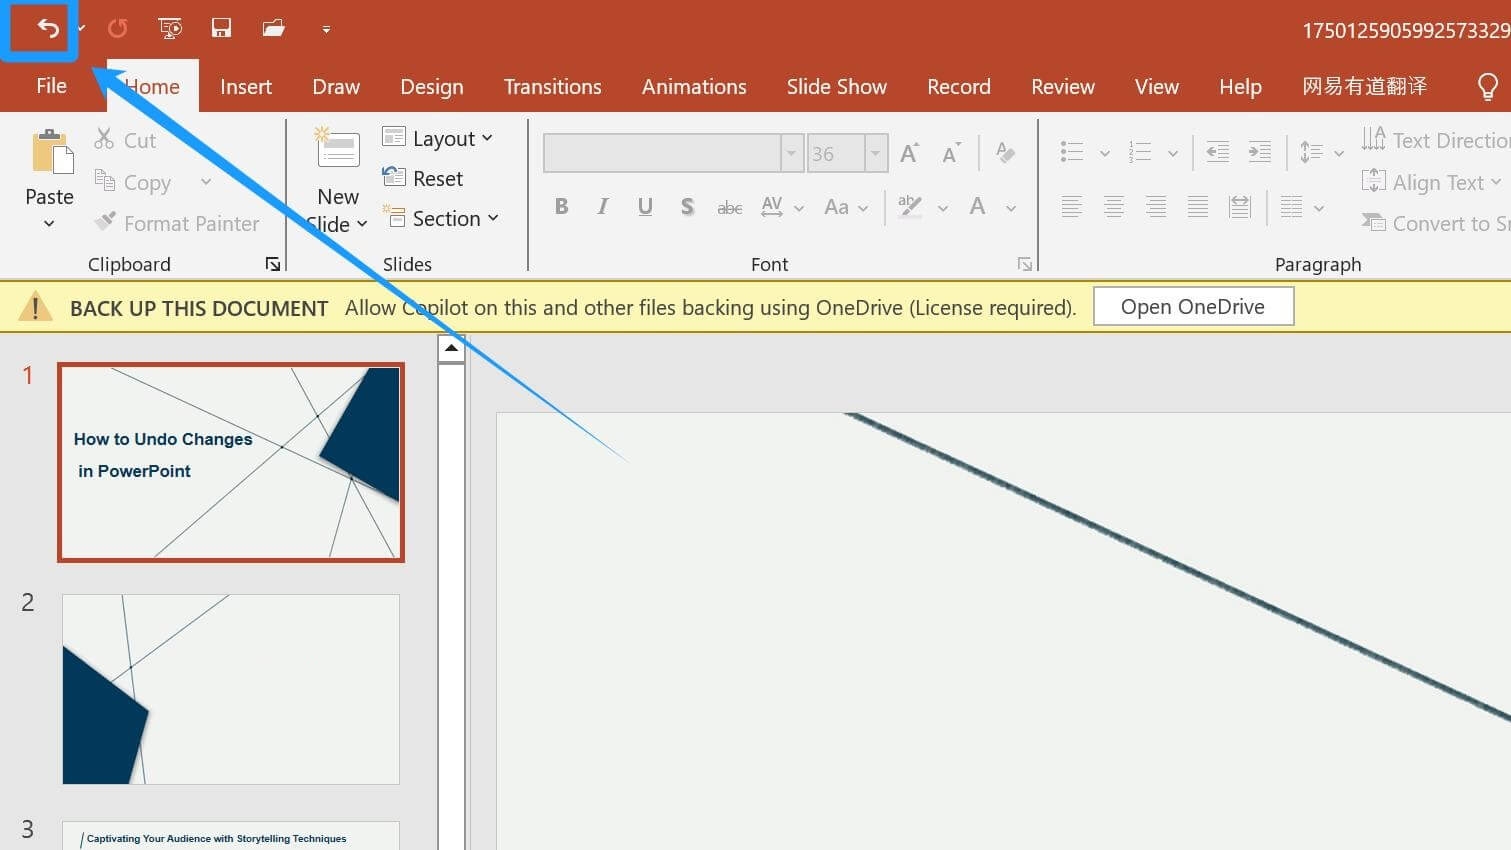Click the Copy icon

pos(107,181)
